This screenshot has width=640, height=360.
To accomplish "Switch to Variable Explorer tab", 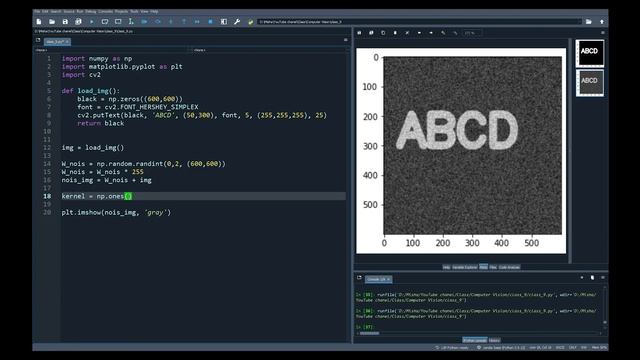I will [x=464, y=267].
